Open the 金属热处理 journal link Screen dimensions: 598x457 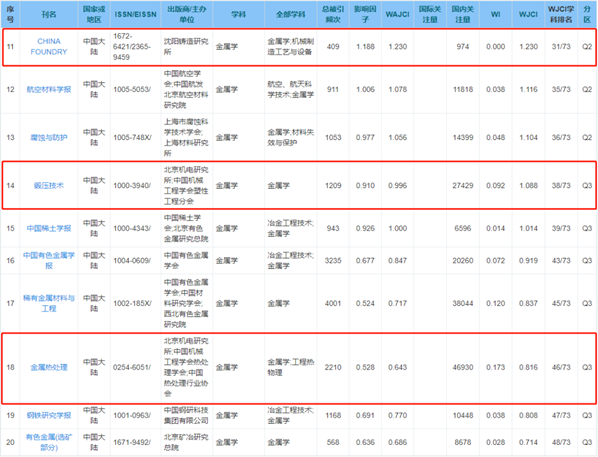pyautogui.click(x=49, y=367)
